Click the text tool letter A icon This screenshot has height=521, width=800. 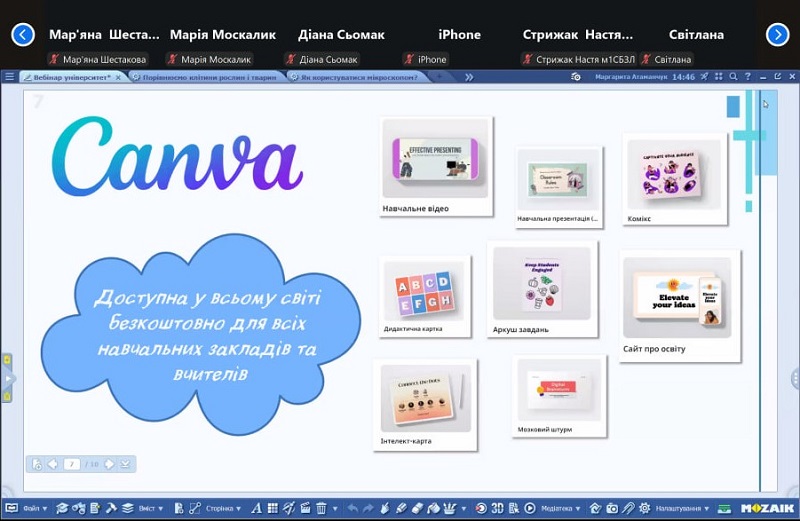point(257,508)
